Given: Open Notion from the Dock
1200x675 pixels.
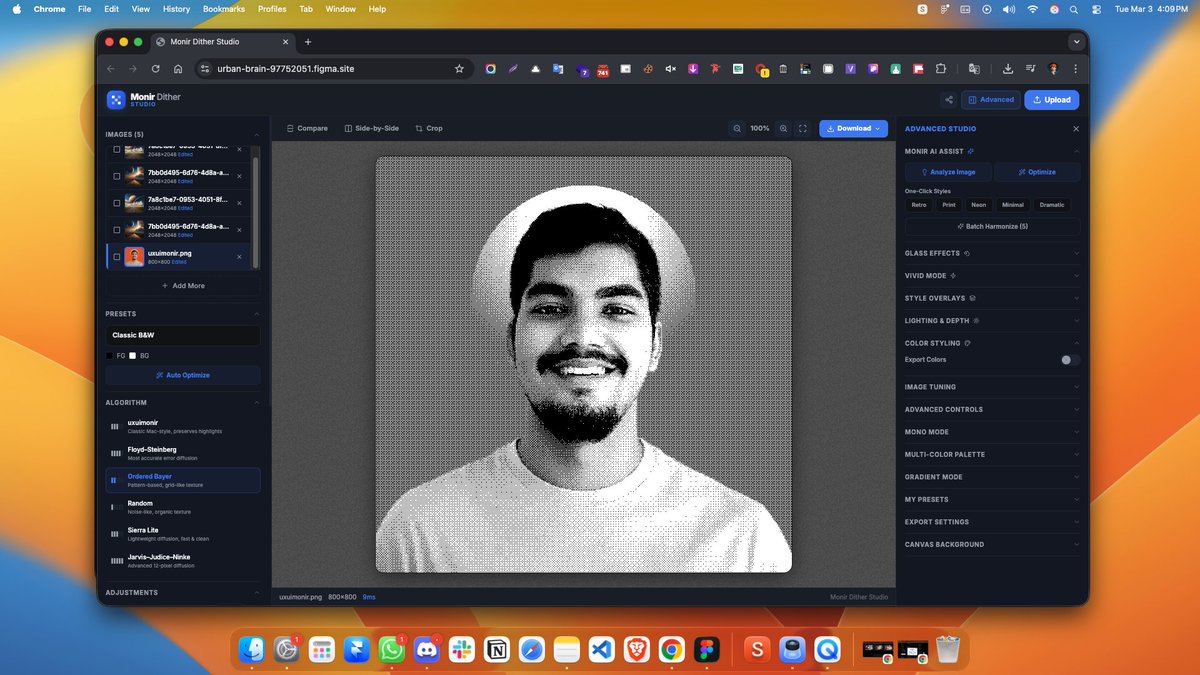Looking at the screenshot, I should (496, 649).
